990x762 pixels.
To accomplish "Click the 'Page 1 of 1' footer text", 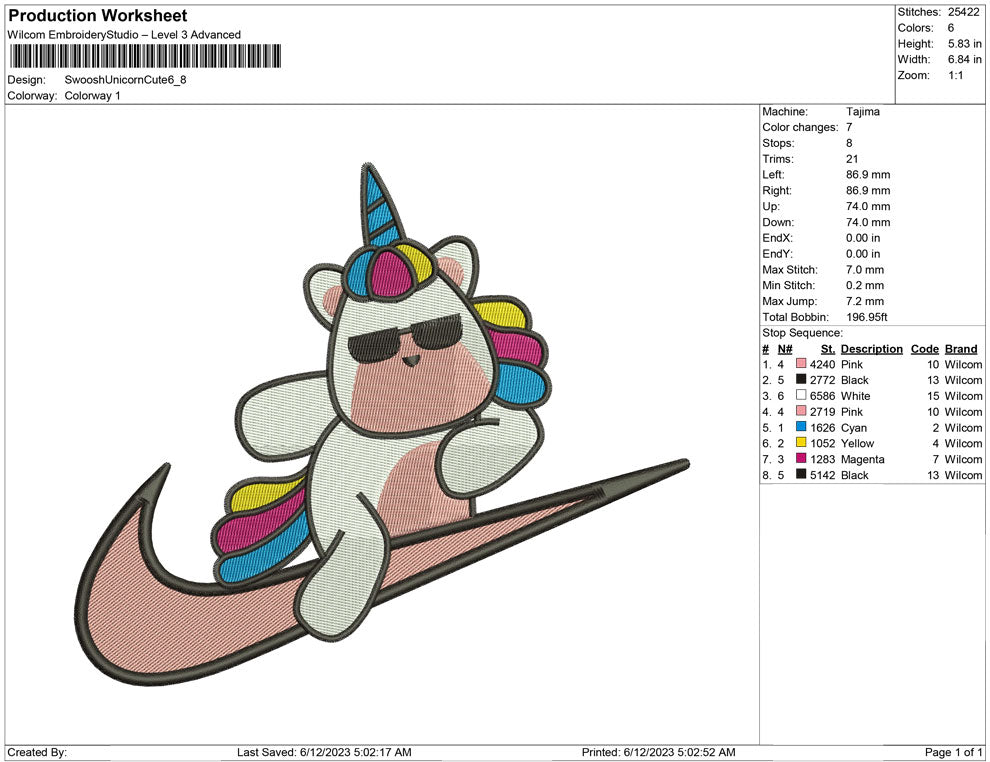I will coord(953,752).
